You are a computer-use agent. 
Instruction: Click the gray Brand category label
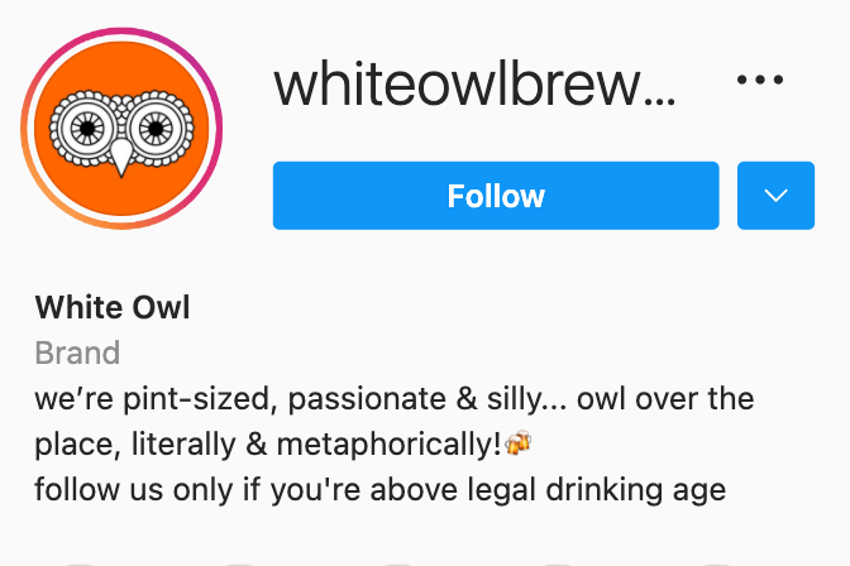(77, 353)
